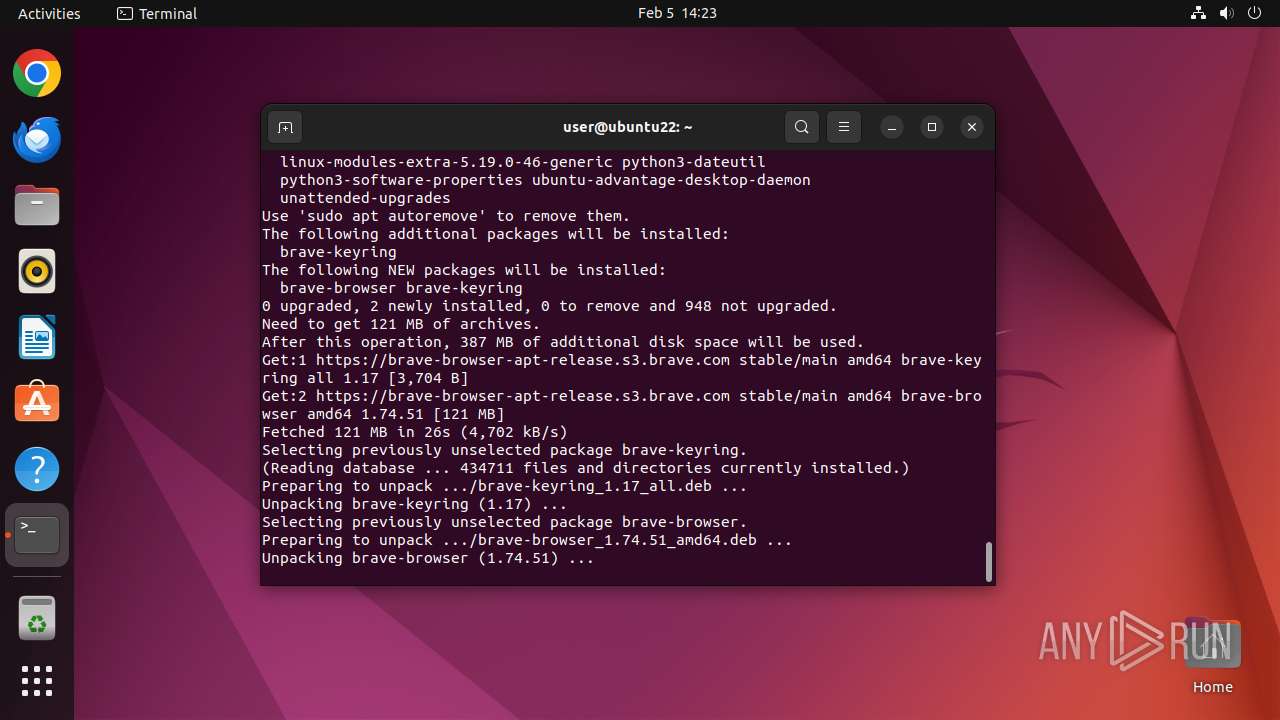Click 'Preparing to unpack .../brave-keyring_1.17_all.deb'
Viewport: 1280px width, 720px height.
(505, 486)
